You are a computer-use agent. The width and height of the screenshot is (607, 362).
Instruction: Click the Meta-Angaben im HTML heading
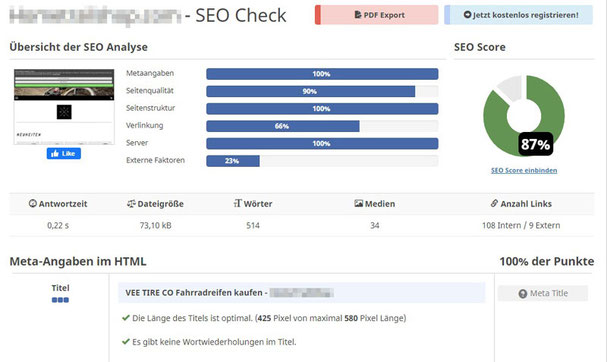click(78, 261)
